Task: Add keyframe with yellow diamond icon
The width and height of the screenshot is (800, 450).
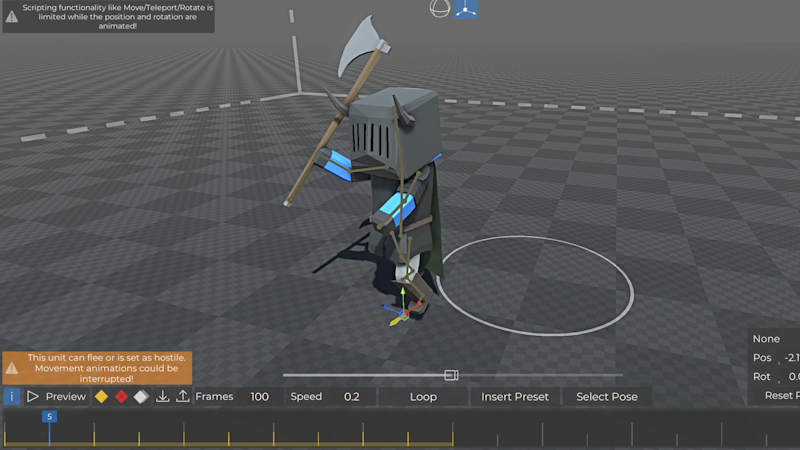Action: point(101,397)
